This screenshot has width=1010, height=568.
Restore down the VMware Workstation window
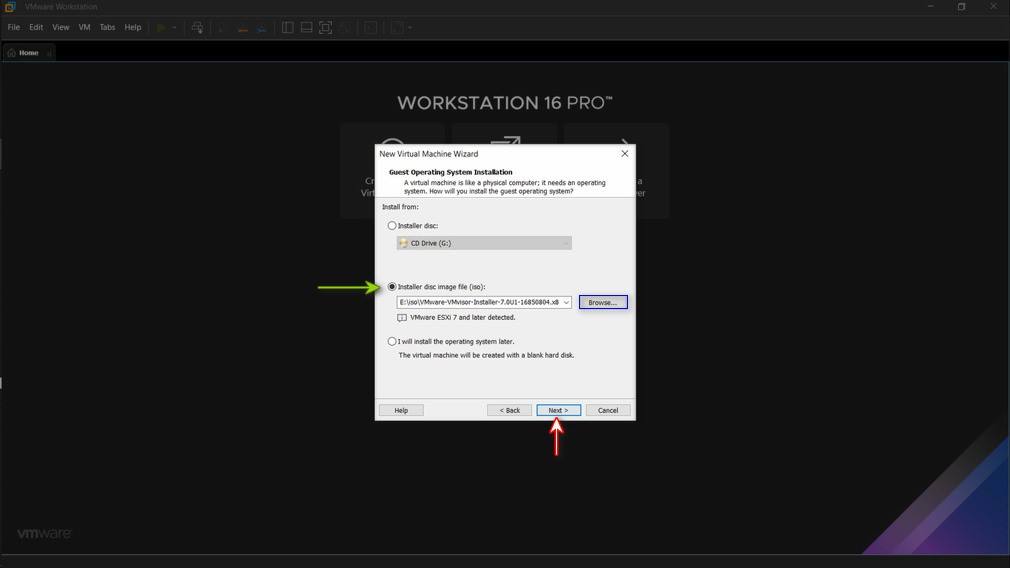click(961, 6)
